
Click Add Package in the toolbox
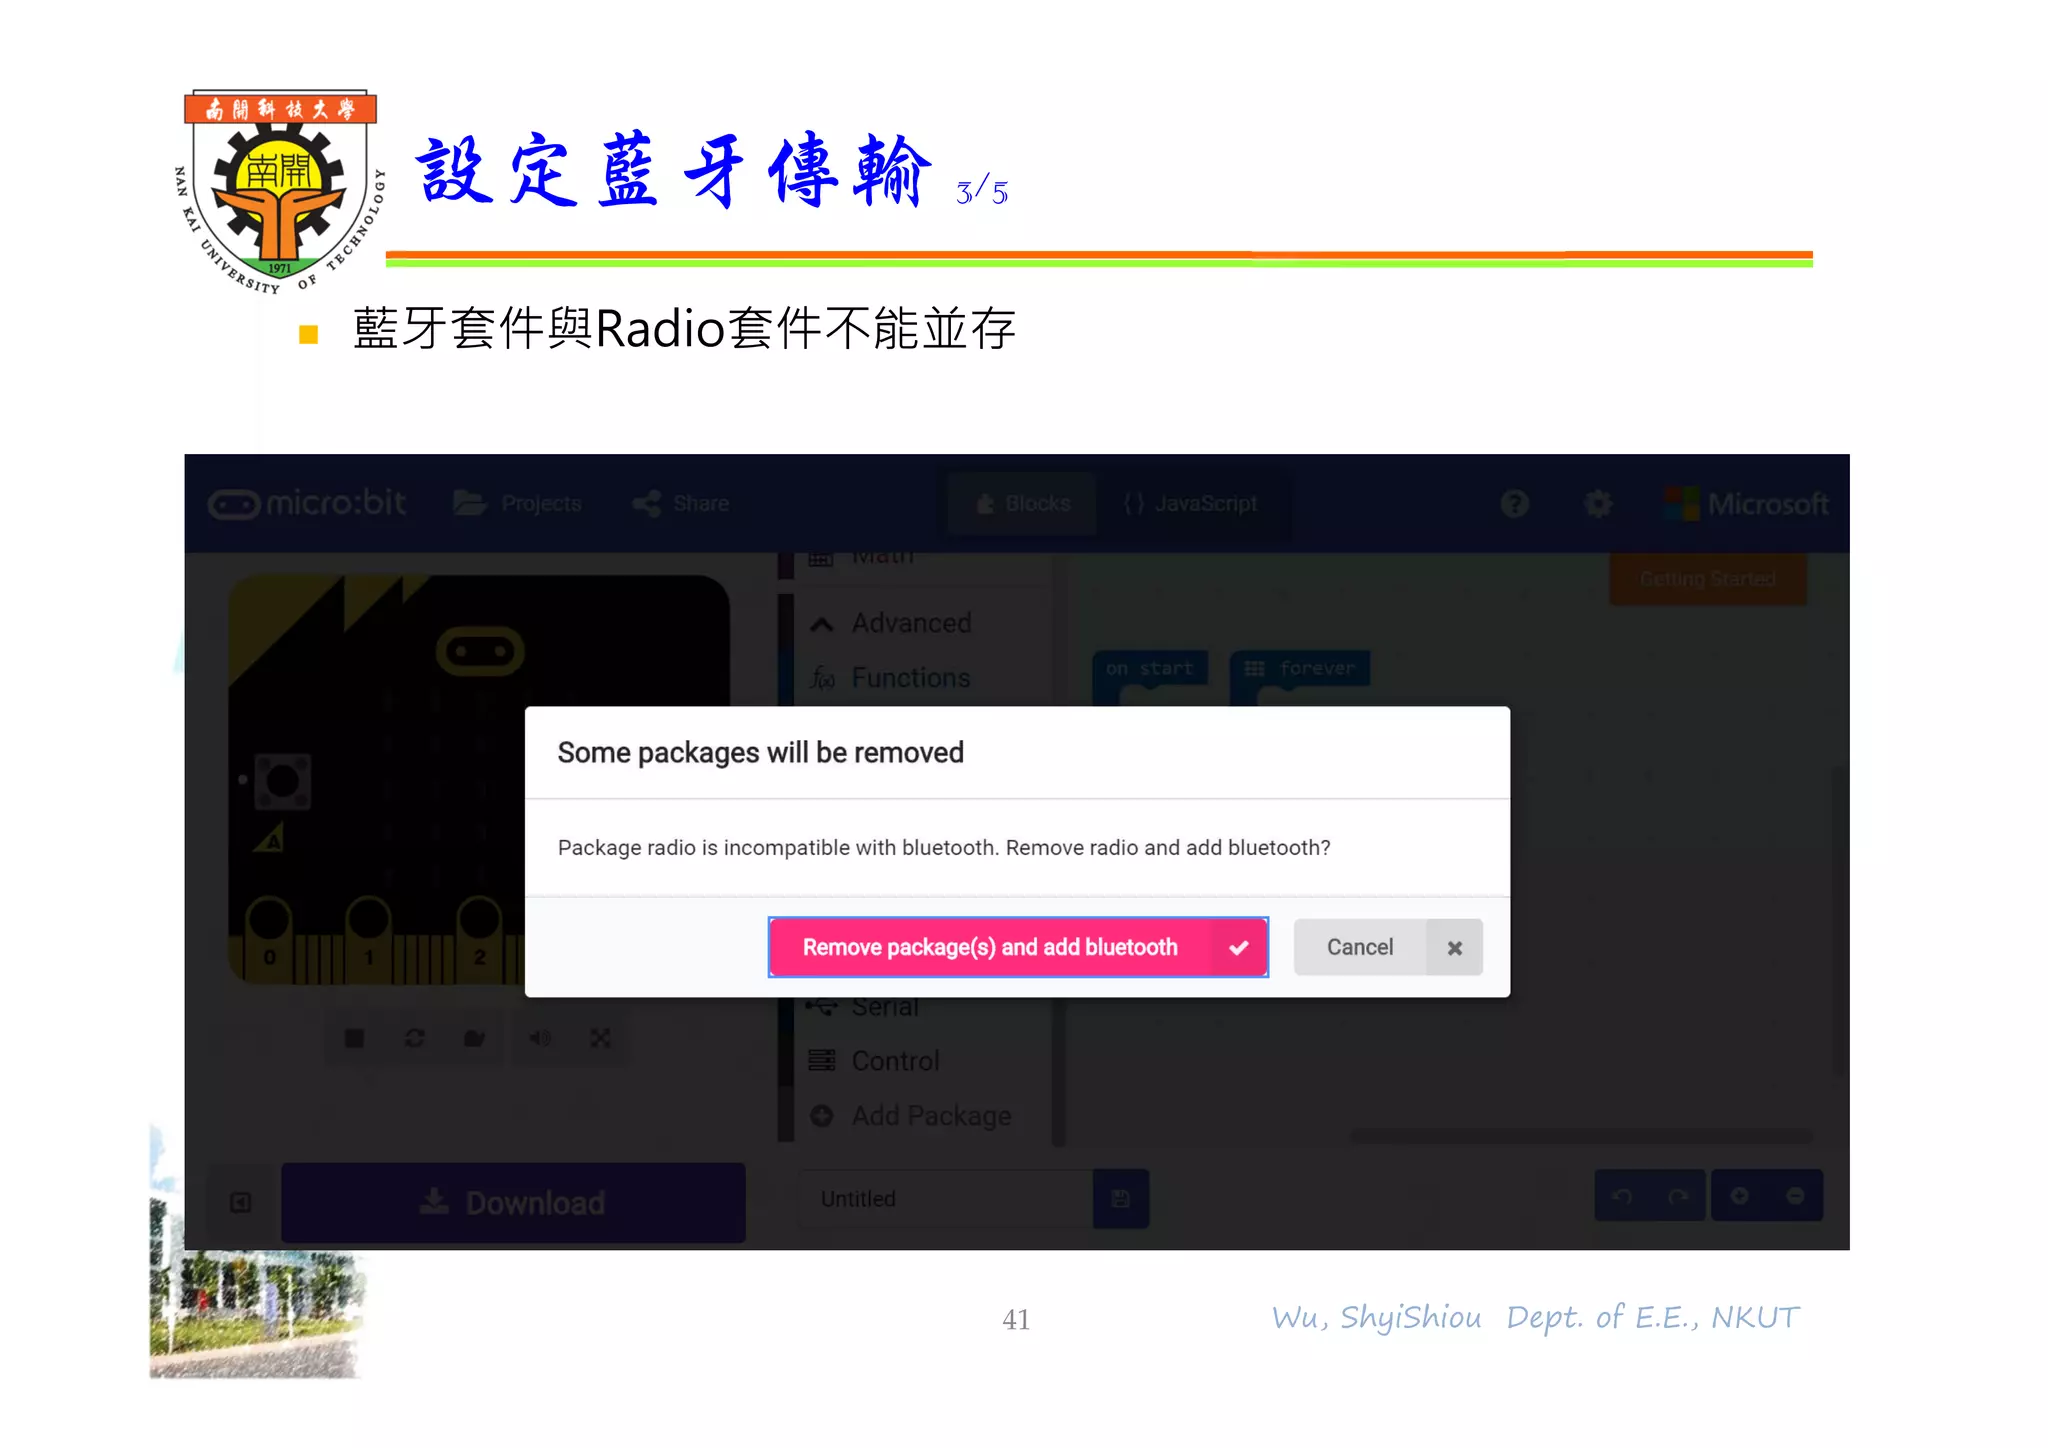coord(911,1116)
